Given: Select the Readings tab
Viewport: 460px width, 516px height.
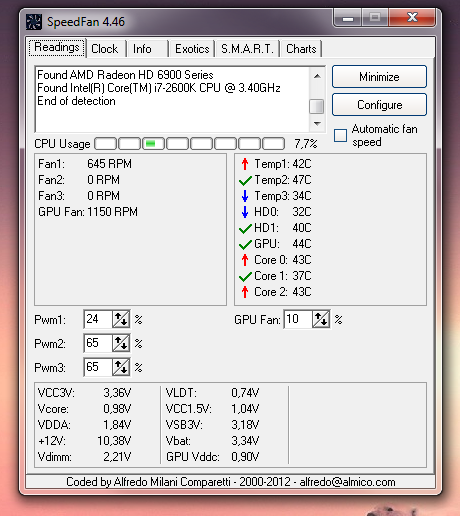Looking at the screenshot, I should point(57,48).
